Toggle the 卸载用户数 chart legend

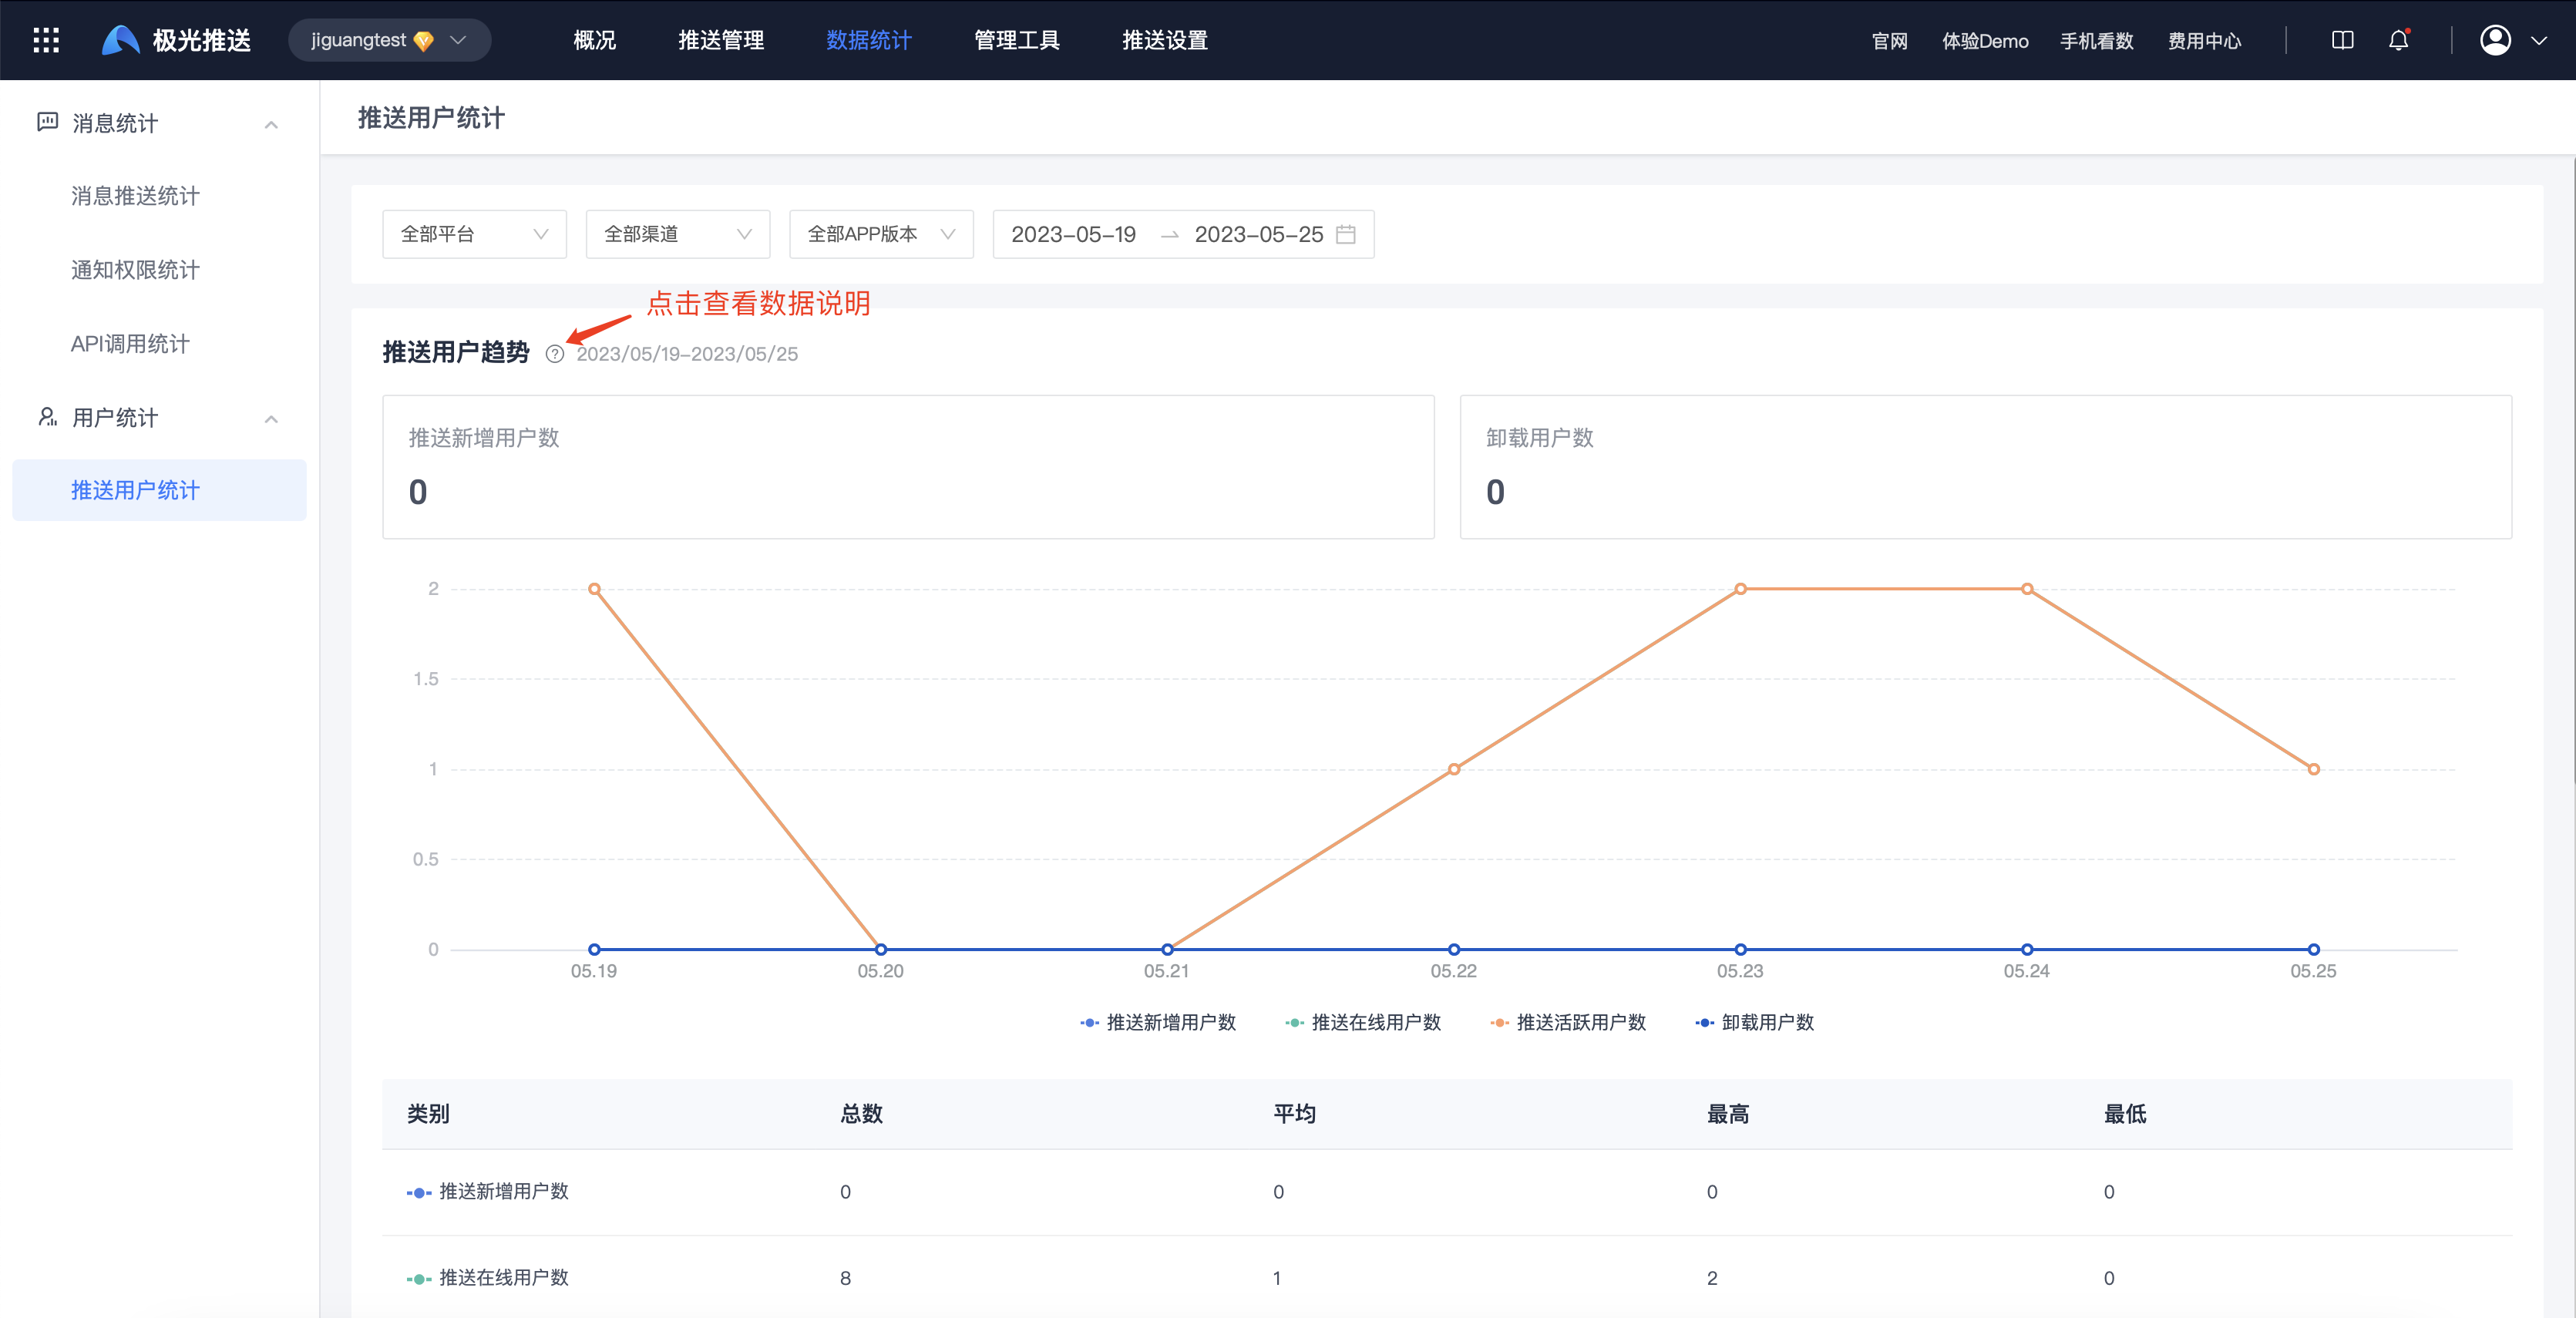1755,1022
